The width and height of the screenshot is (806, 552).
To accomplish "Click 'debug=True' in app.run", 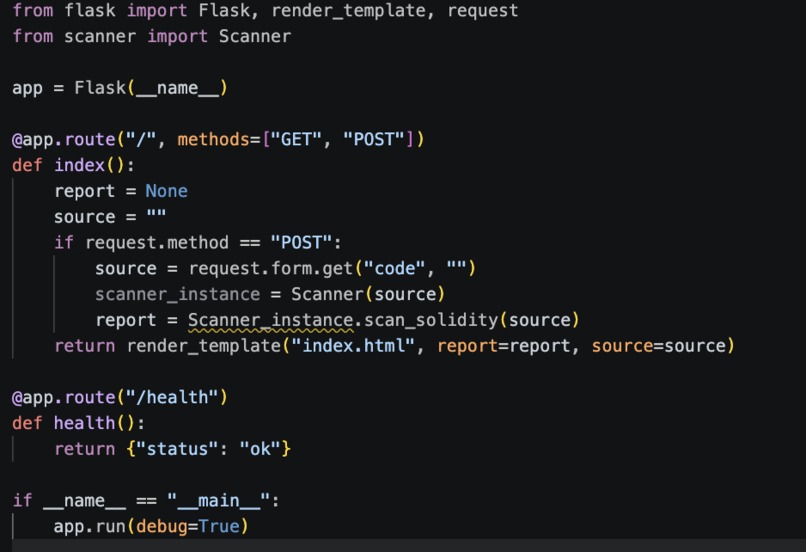I will [188, 526].
